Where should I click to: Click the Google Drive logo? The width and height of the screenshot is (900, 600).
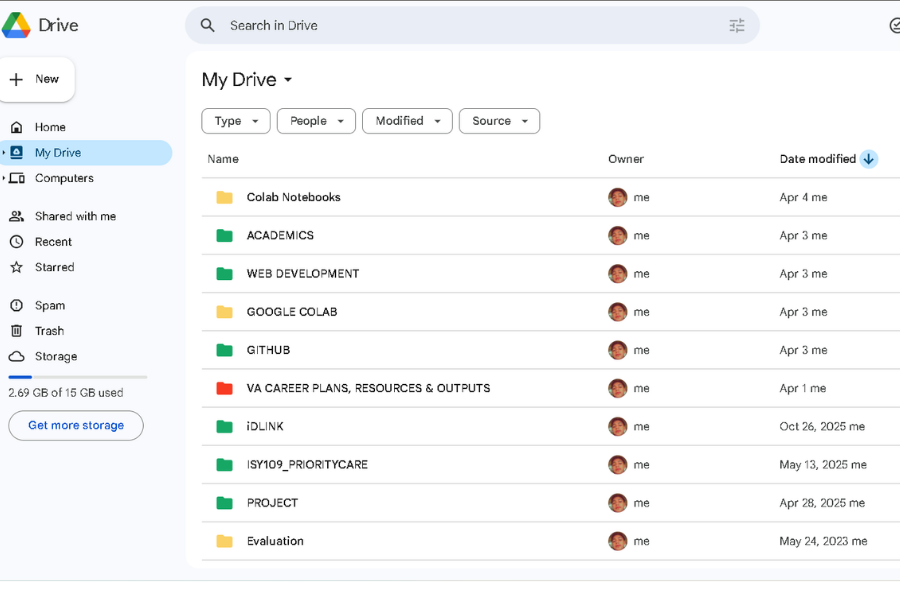click(16, 25)
